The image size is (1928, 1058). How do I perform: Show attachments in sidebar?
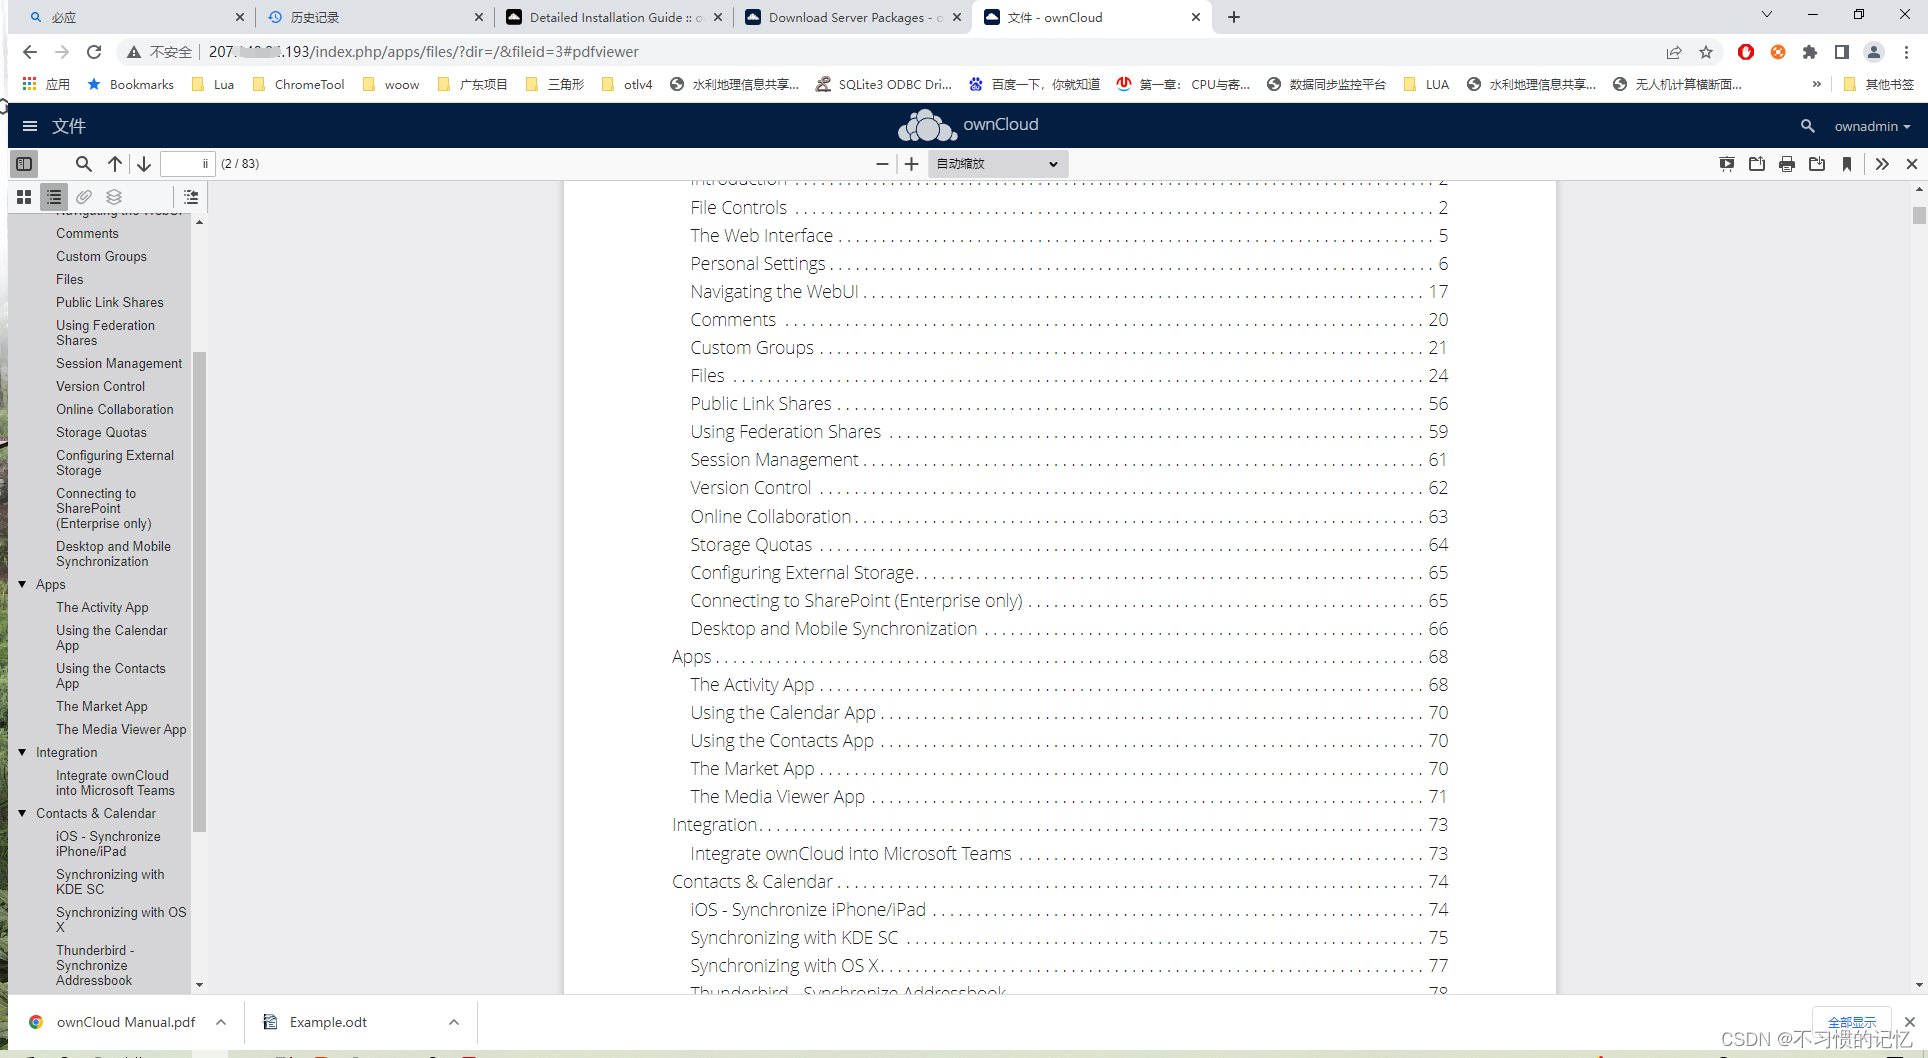[x=84, y=197]
